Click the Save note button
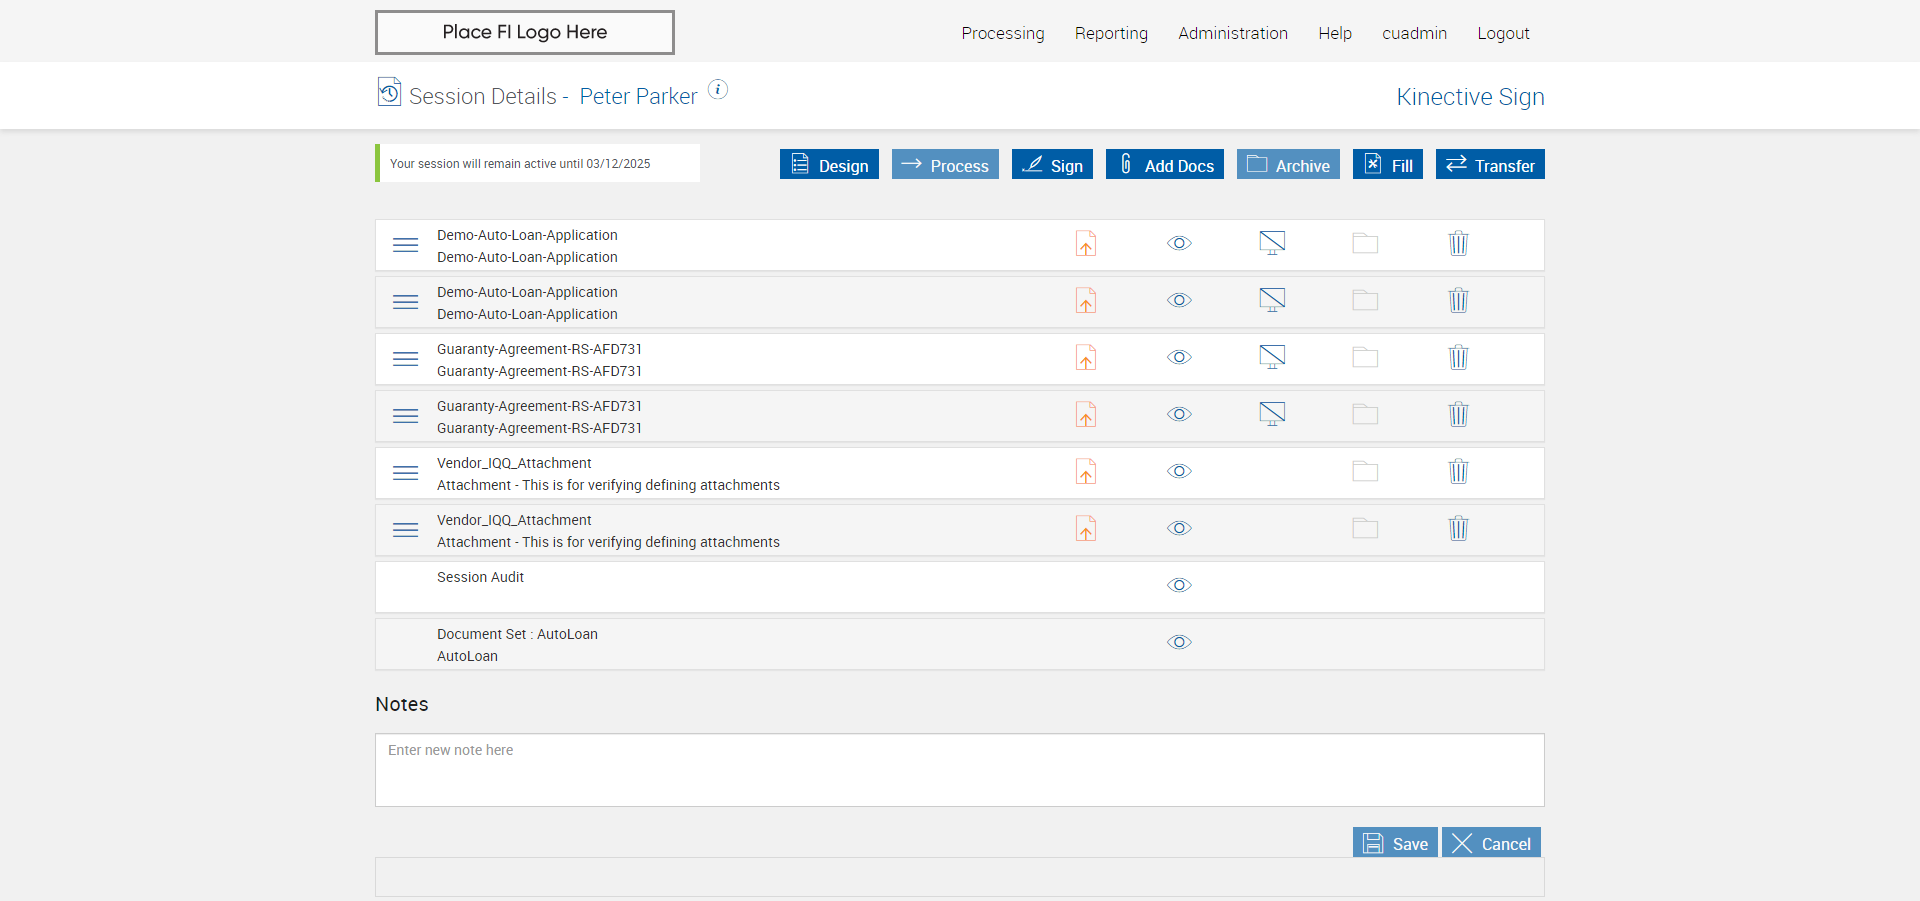This screenshot has height=901, width=1920. pos(1395,843)
